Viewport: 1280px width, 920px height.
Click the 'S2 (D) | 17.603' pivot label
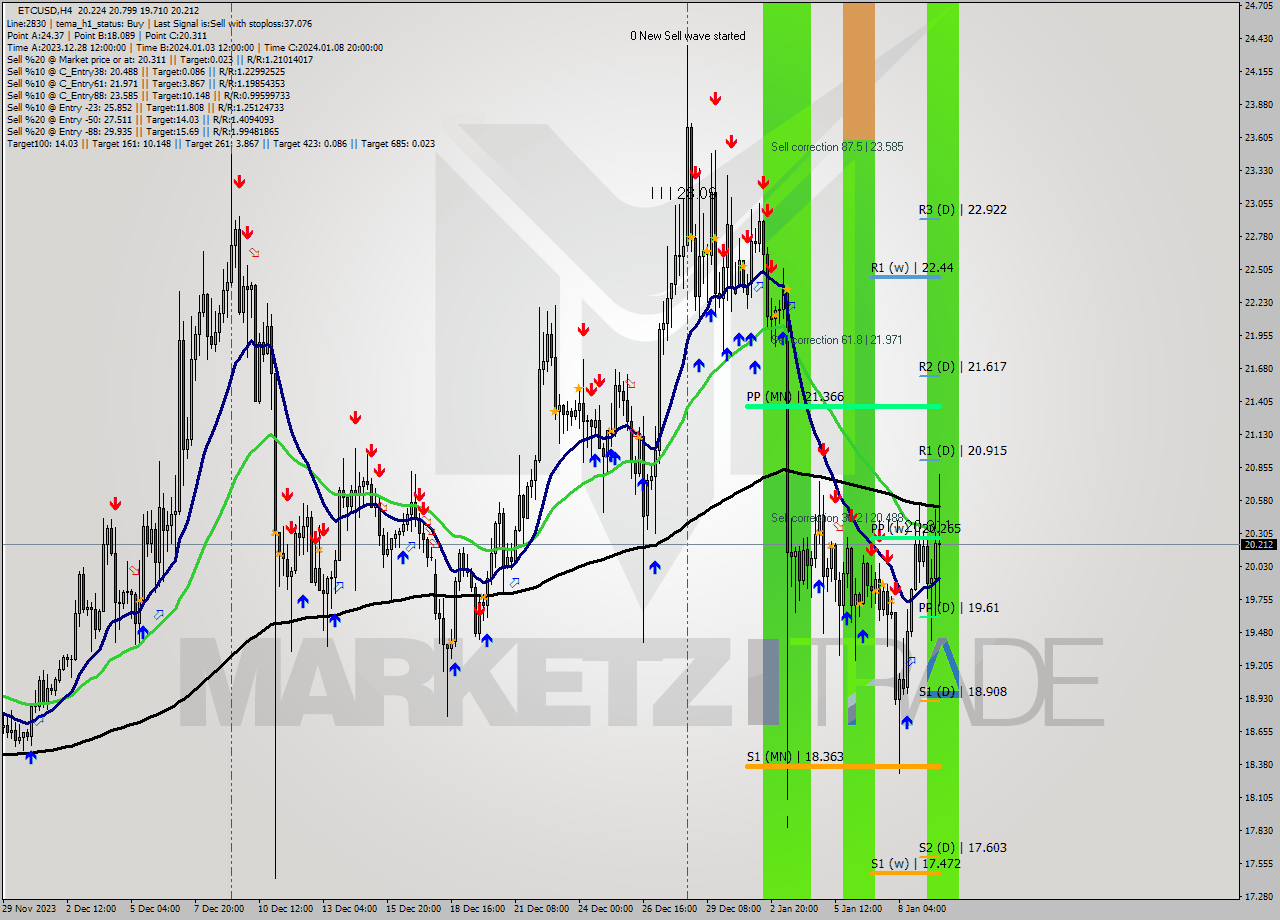click(963, 848)
